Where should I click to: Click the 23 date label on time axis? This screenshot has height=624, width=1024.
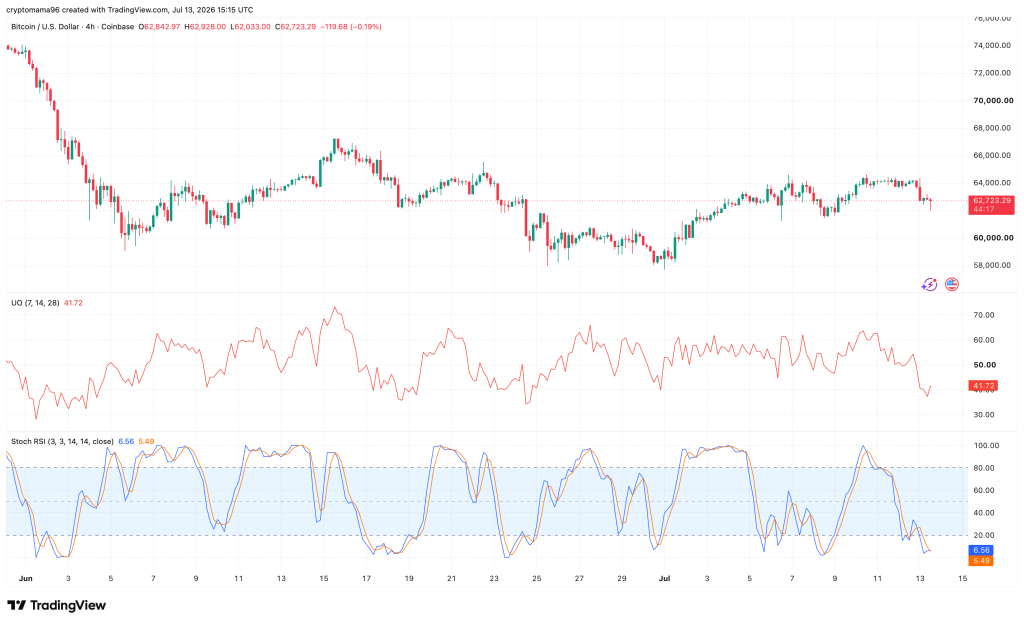[494, 578]
